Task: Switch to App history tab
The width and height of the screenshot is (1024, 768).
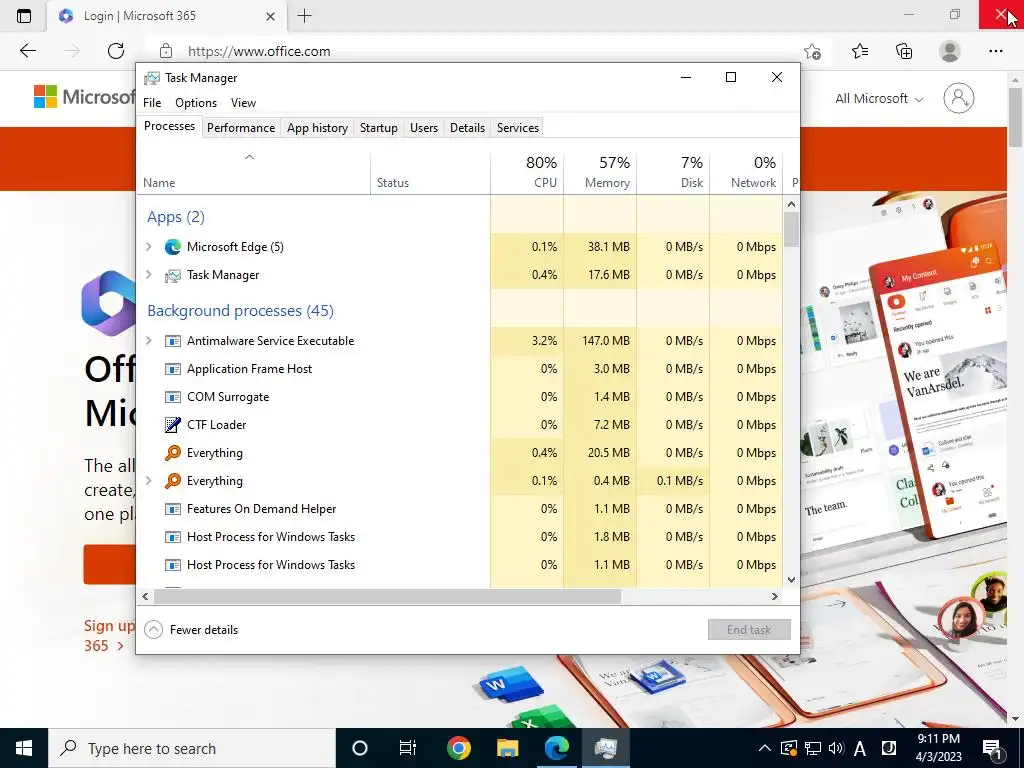Action: click(x=317, y=128)
